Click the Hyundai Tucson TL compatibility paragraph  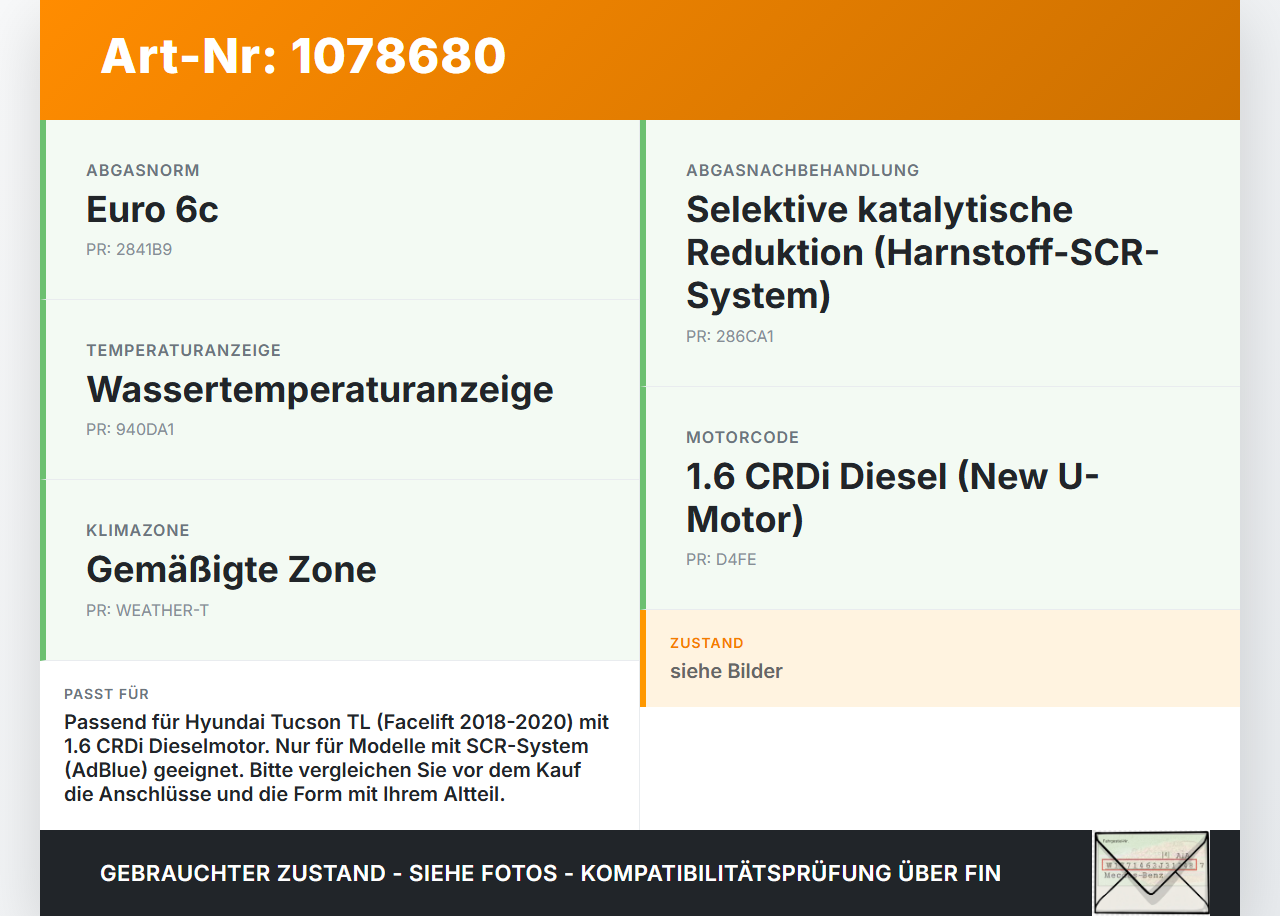tap(338, 758)
